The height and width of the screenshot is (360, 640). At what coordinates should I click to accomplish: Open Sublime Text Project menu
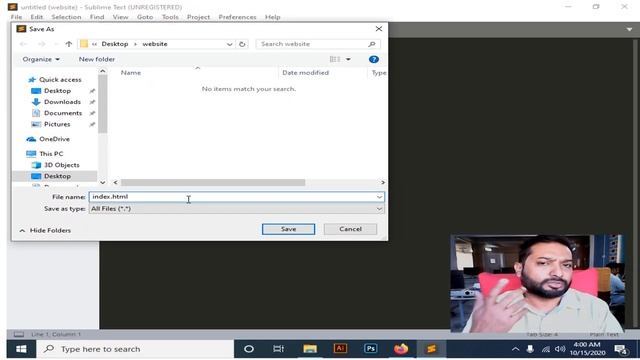click(x=198, y=17)
